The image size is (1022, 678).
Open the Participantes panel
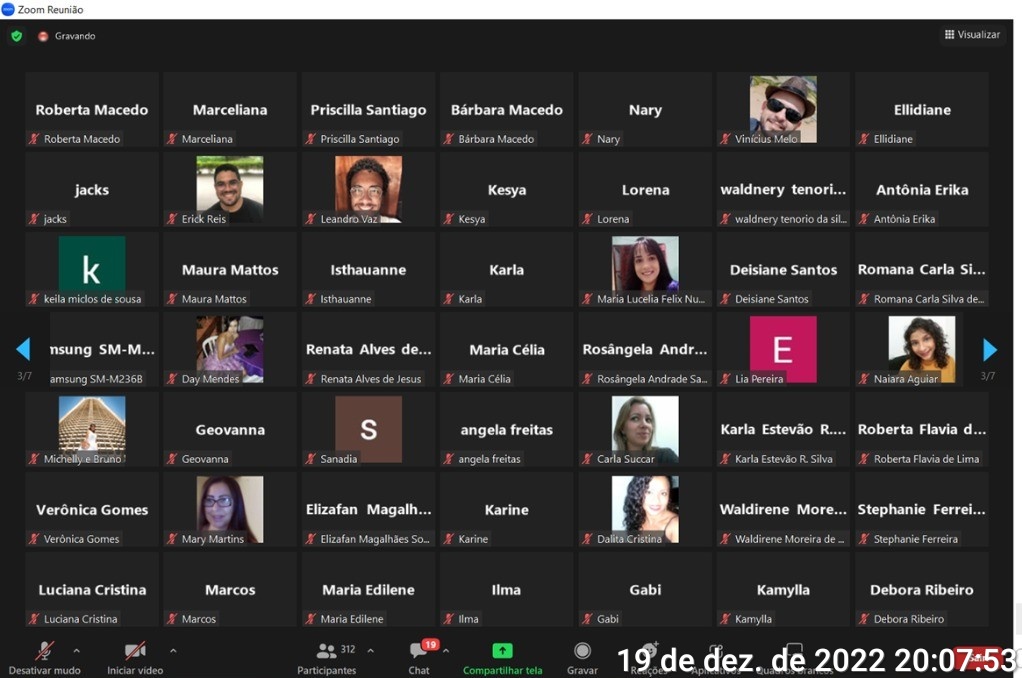(x=327, y=651)
